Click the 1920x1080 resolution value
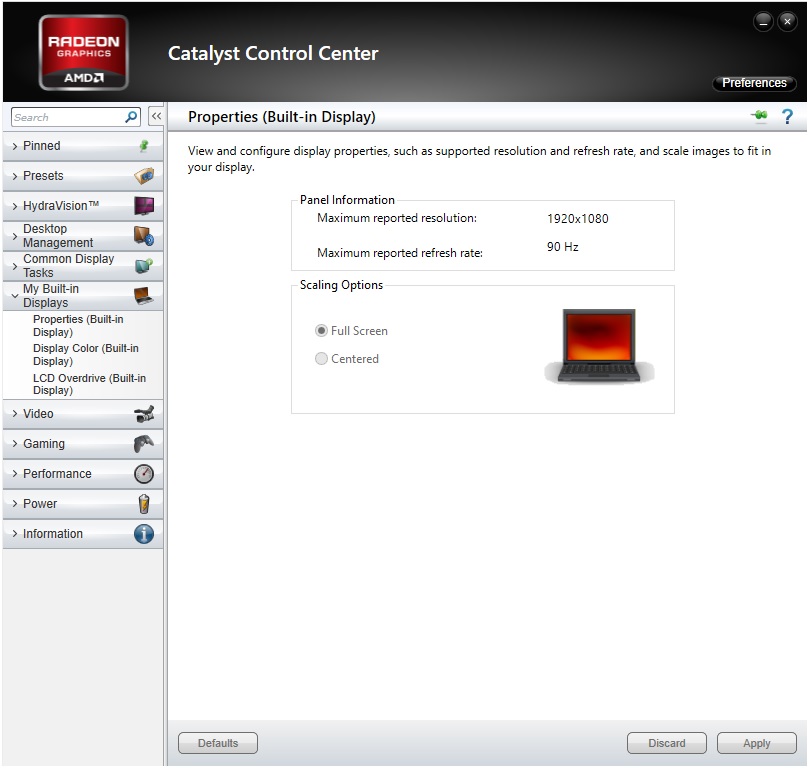Screen dimensions: 809x768 point(578,219)
